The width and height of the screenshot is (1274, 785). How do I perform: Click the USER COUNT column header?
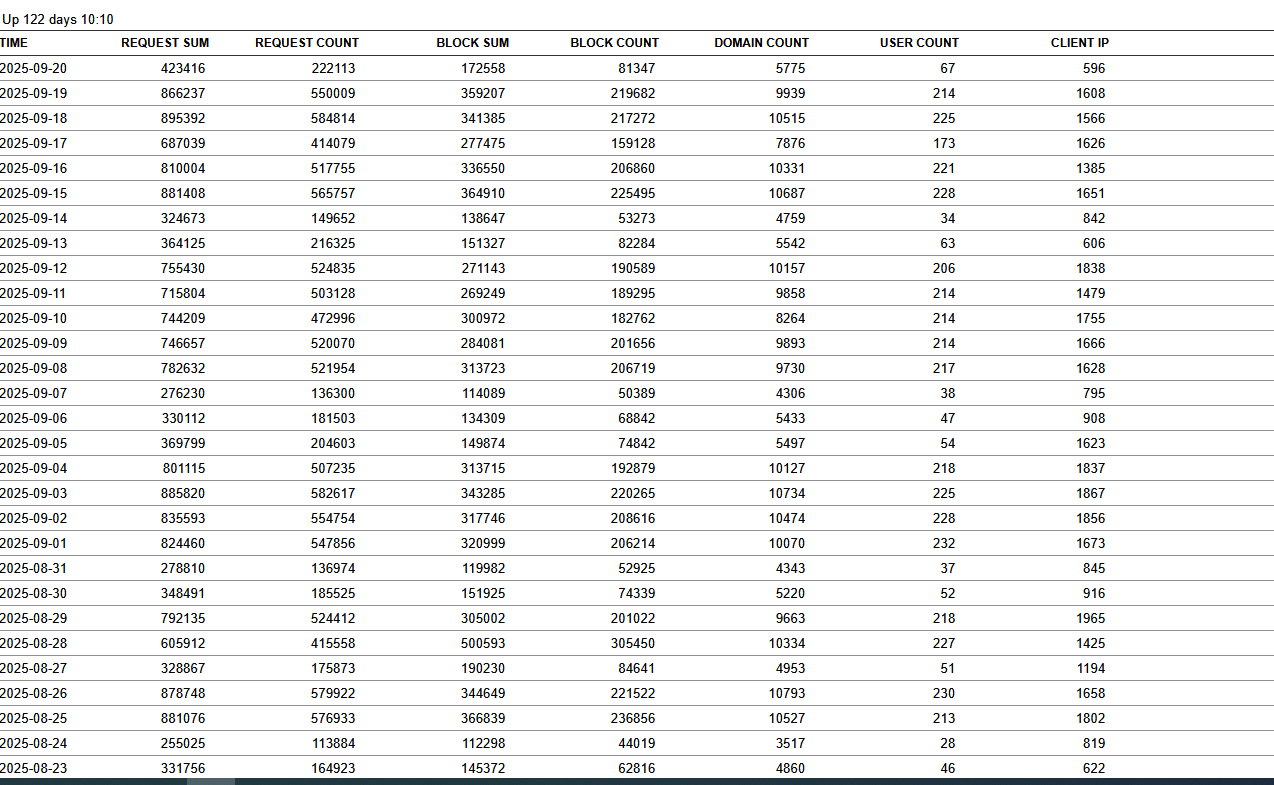tap(919, 43)
